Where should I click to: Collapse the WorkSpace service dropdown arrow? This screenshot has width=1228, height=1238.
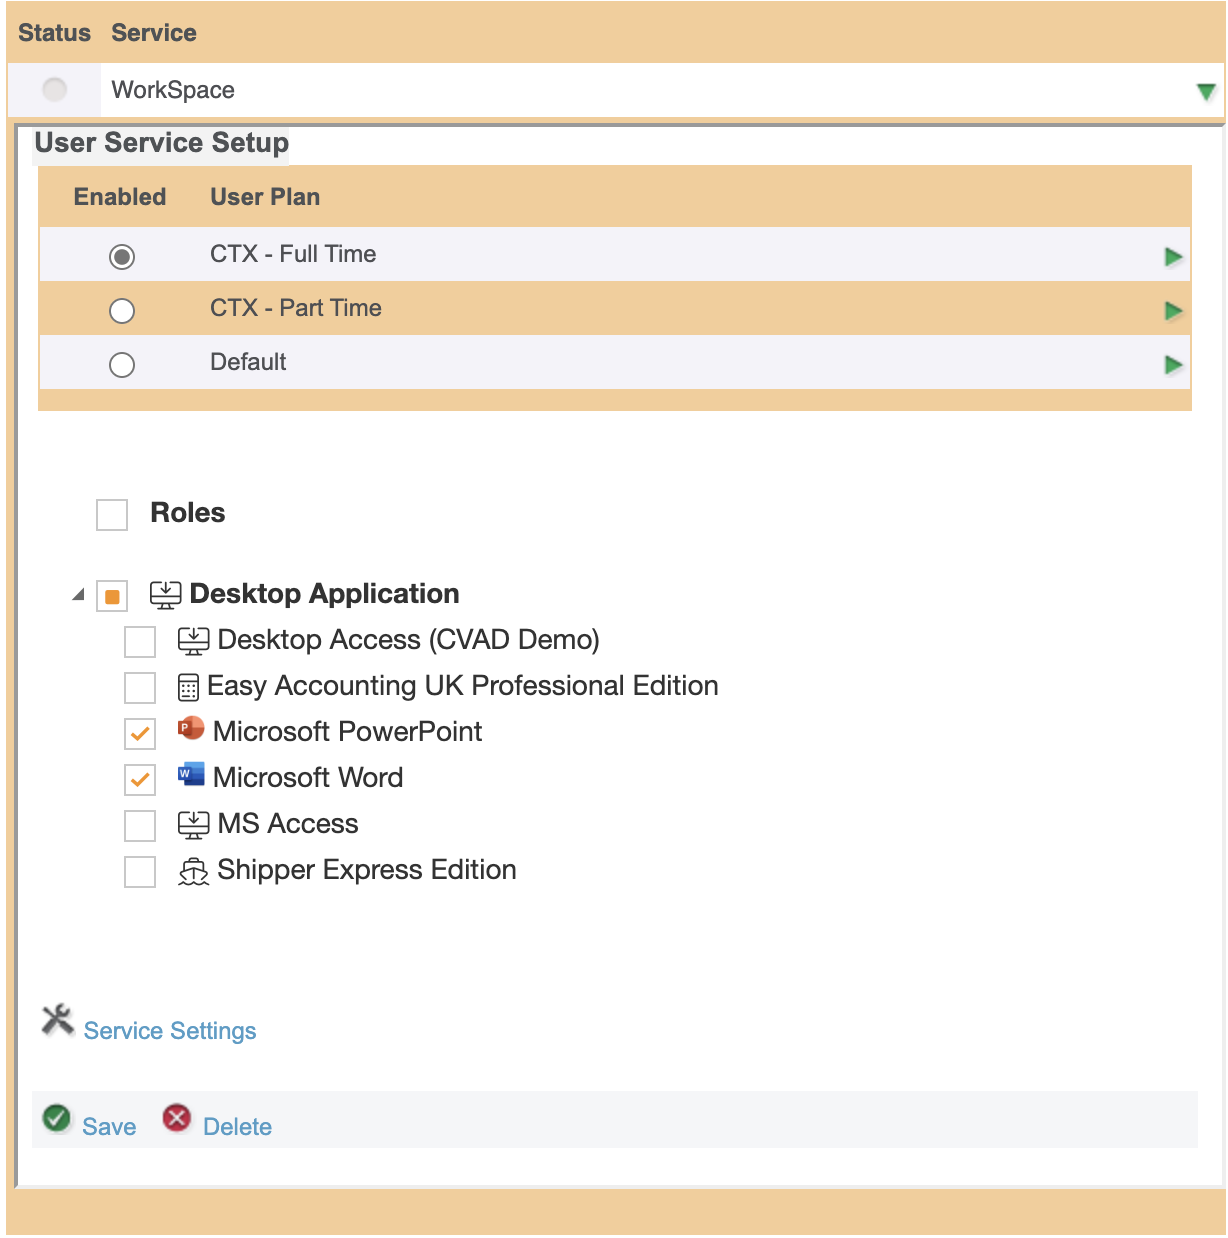[x=1205, y=92]
